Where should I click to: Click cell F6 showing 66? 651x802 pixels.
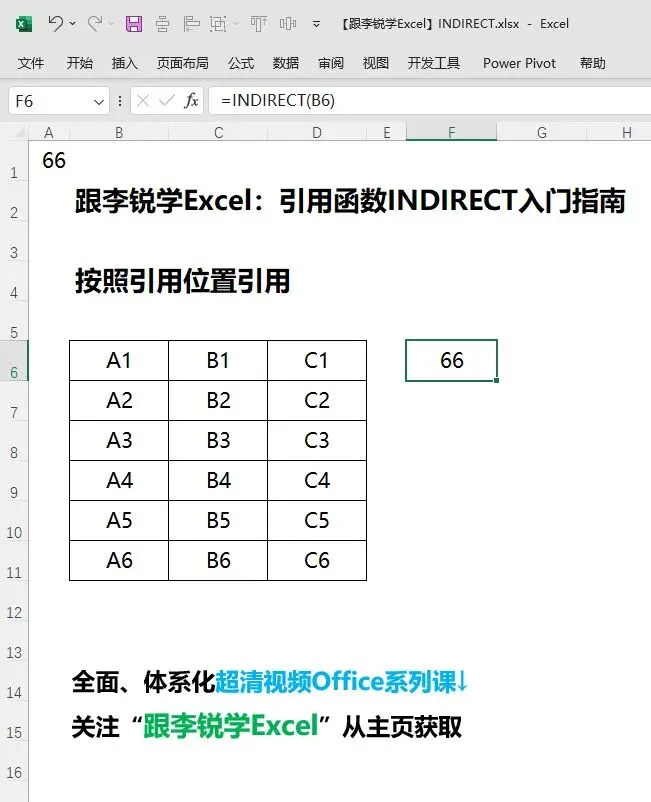pos(452,361)
